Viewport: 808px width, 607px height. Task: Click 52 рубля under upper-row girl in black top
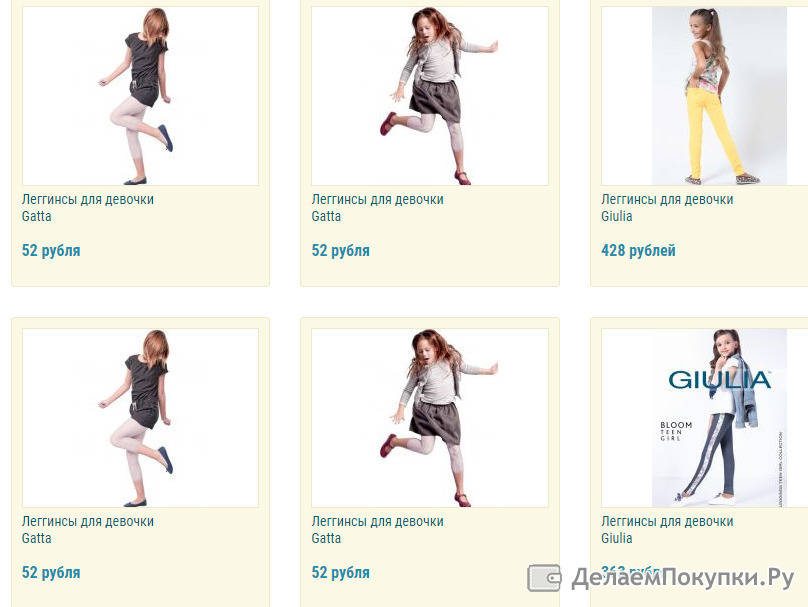point(51,251)
